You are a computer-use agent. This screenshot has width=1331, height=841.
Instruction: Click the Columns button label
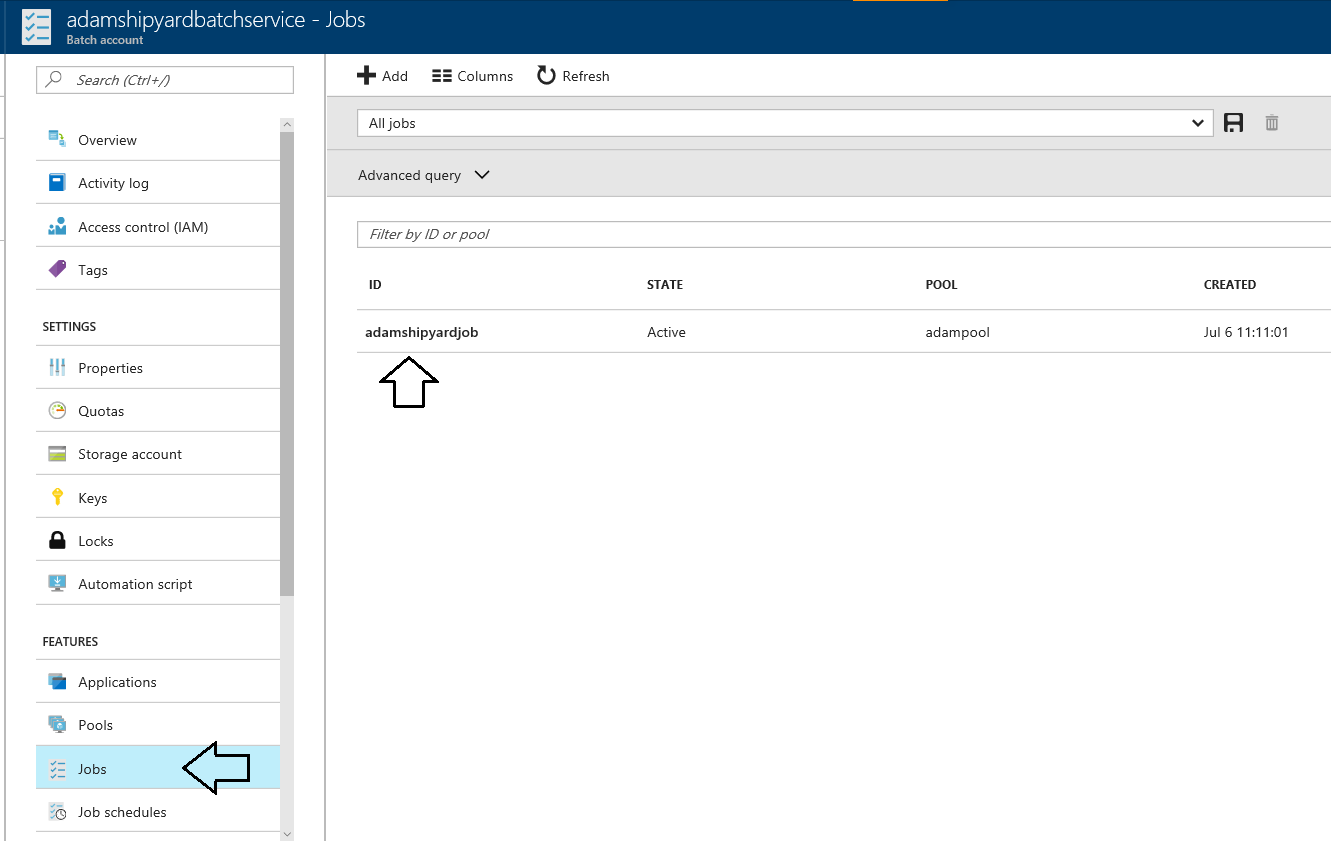coord(485,76)
